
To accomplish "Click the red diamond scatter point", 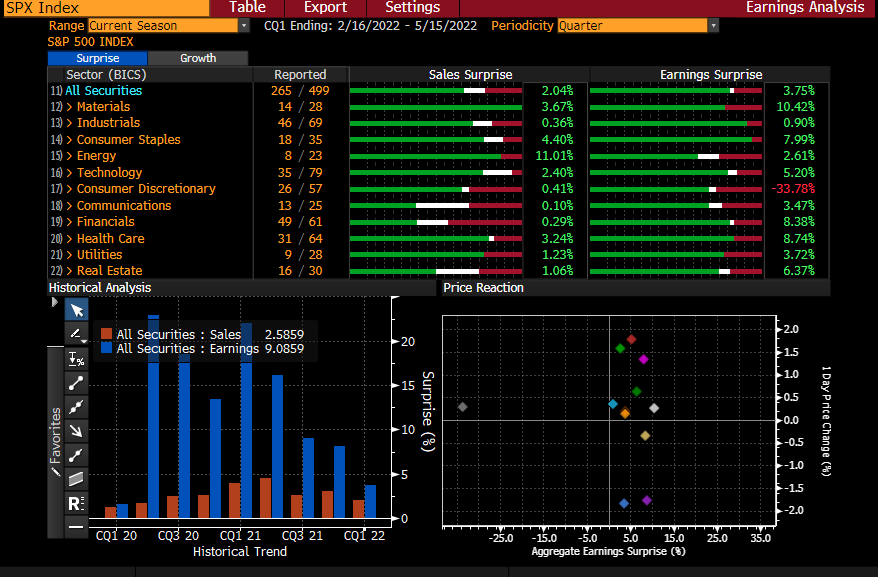I will 632,339.
